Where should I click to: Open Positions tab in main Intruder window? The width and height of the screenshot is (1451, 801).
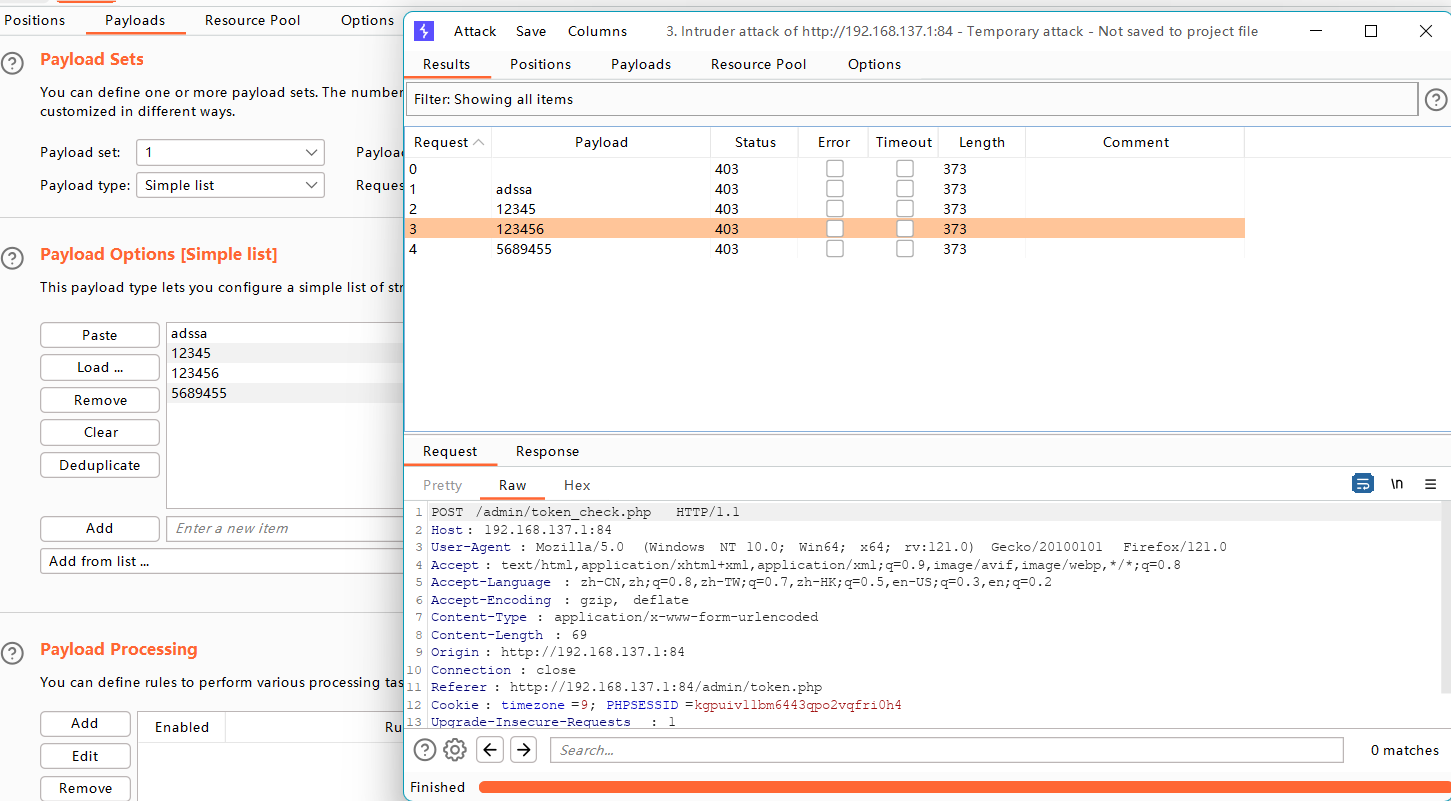pyautogui.click(x=35, y=20)
